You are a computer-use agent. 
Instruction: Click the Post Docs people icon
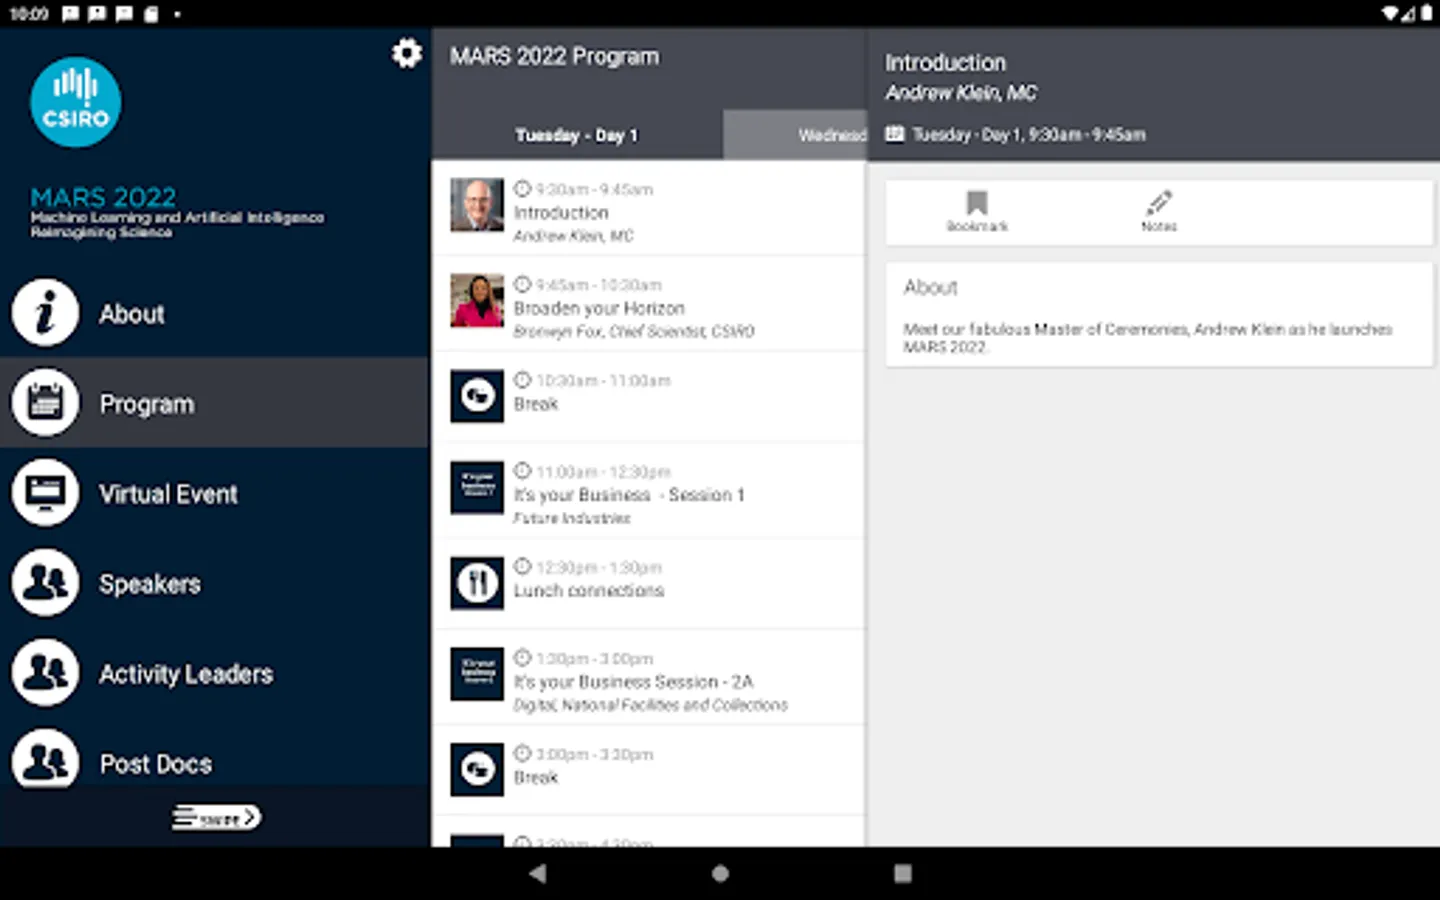pyautogui.click(x=45, y=758)
